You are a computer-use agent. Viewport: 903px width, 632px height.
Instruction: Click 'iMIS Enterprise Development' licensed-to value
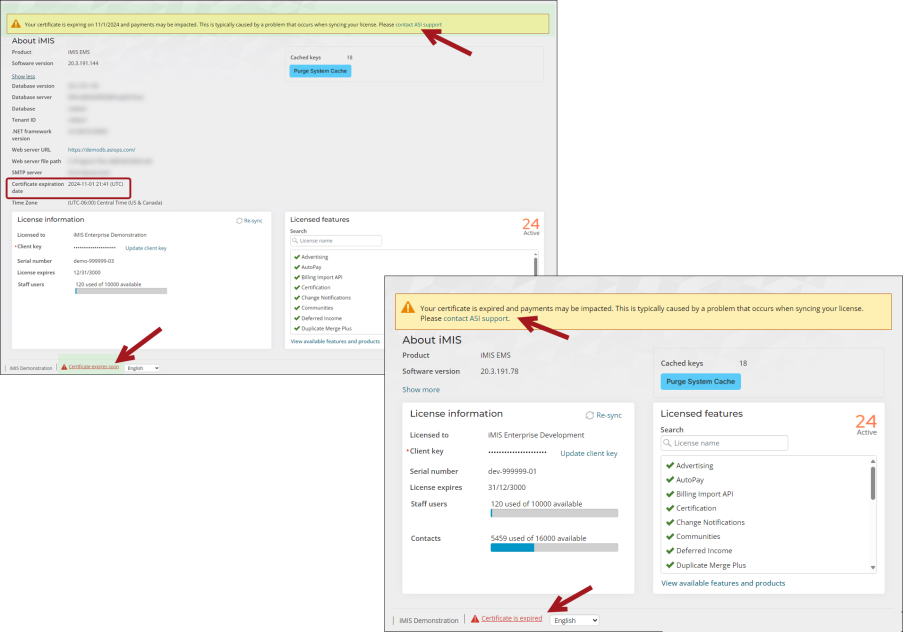[536, 435]
